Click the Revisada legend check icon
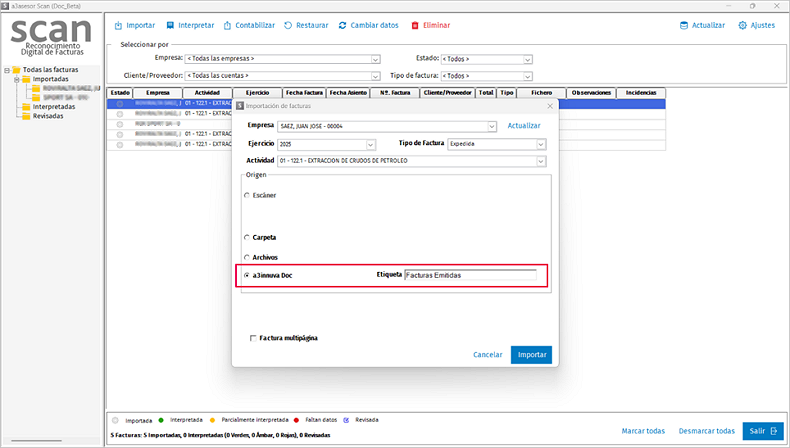Screen dimensions: 790x448 [x=346, y=420]
